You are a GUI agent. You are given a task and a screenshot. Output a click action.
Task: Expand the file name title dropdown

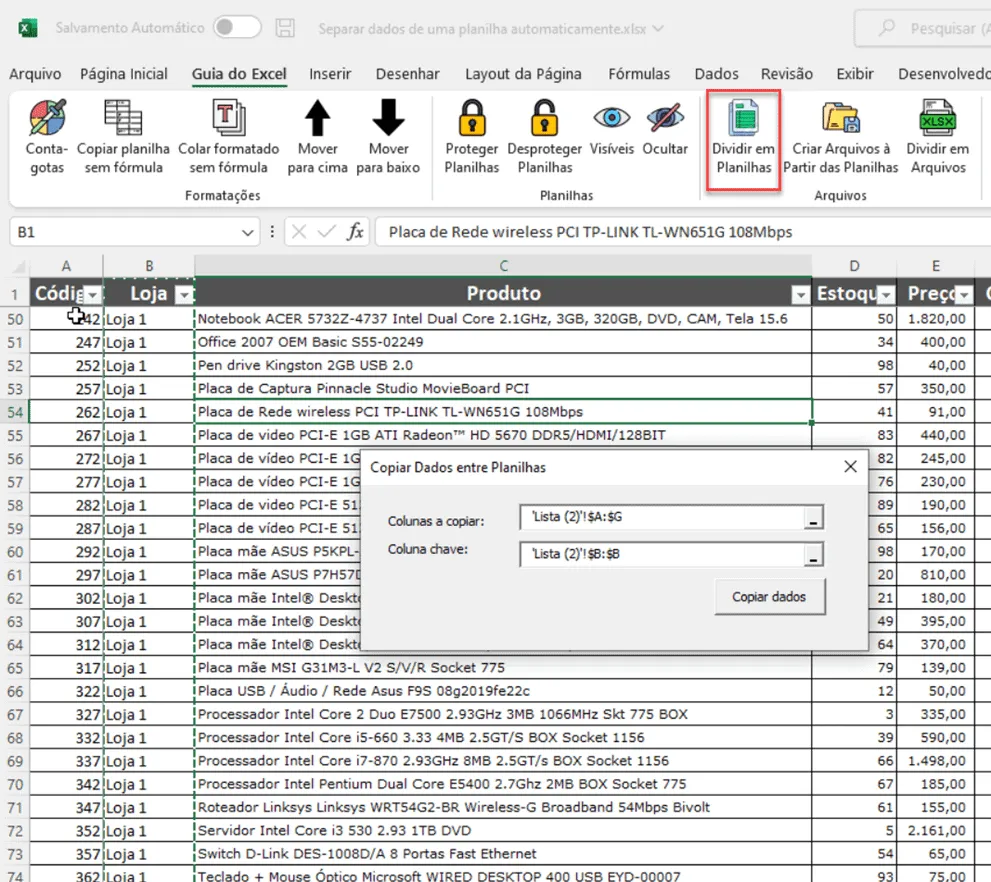[x=658, y=28]
